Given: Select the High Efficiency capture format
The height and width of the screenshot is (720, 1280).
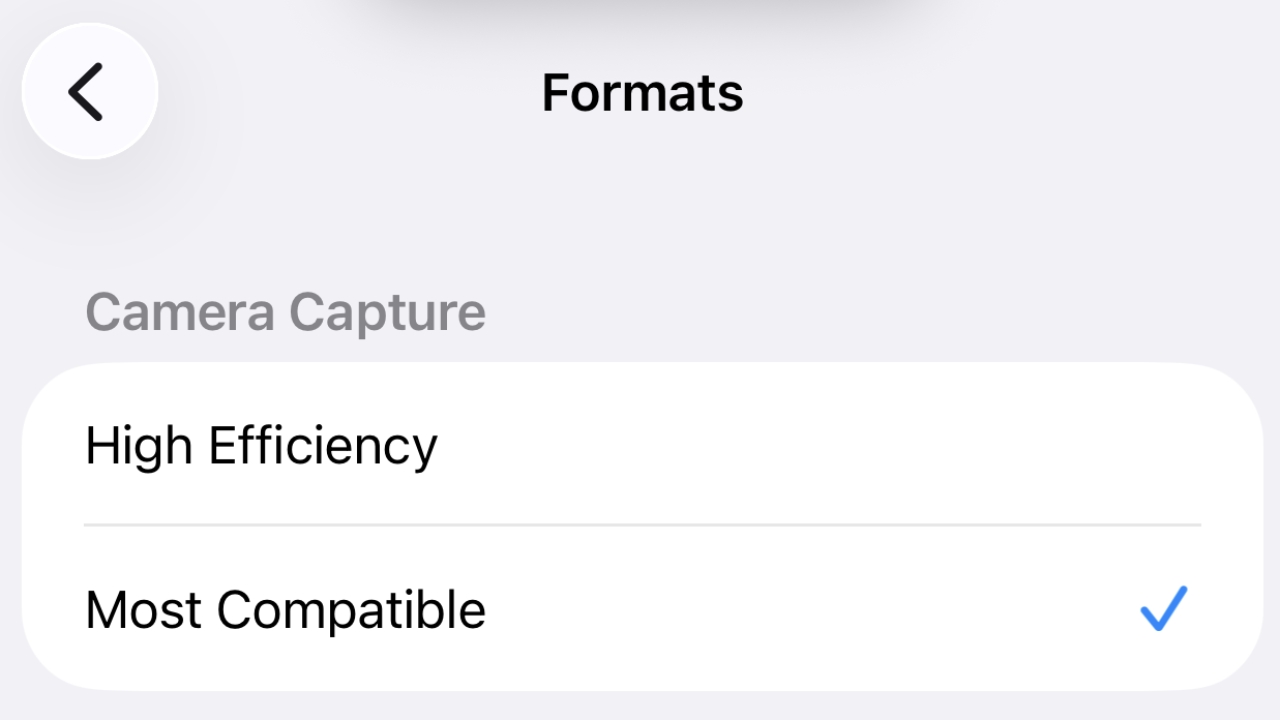Looking at the screenshot, I should [x=640, y=445].
